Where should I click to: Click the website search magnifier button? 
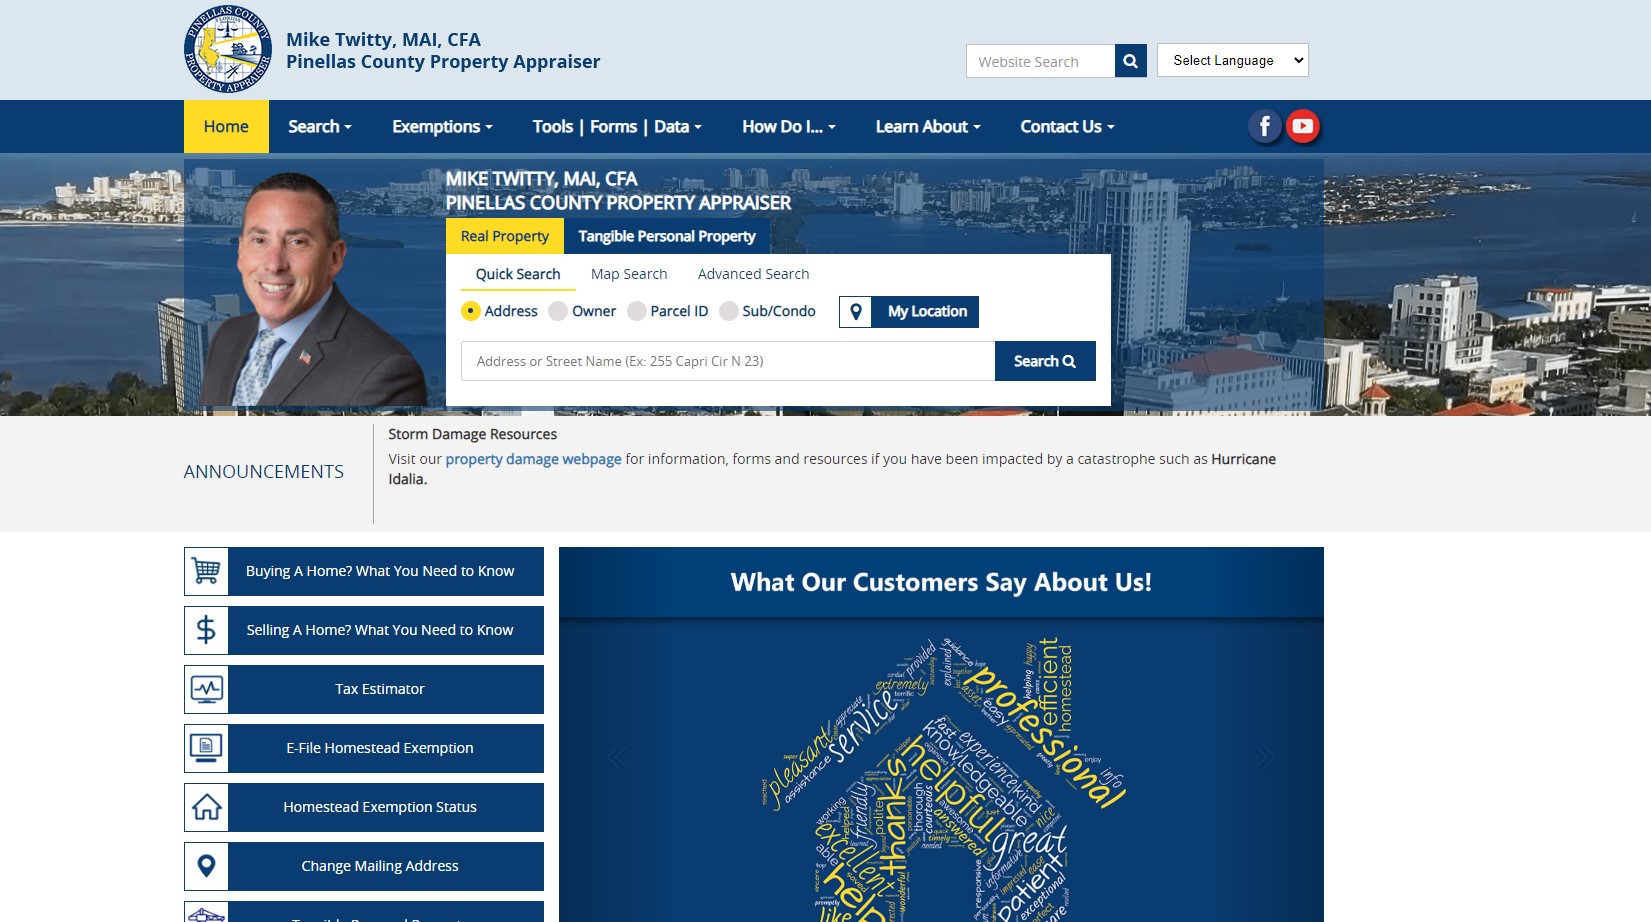coord(1130,61)
